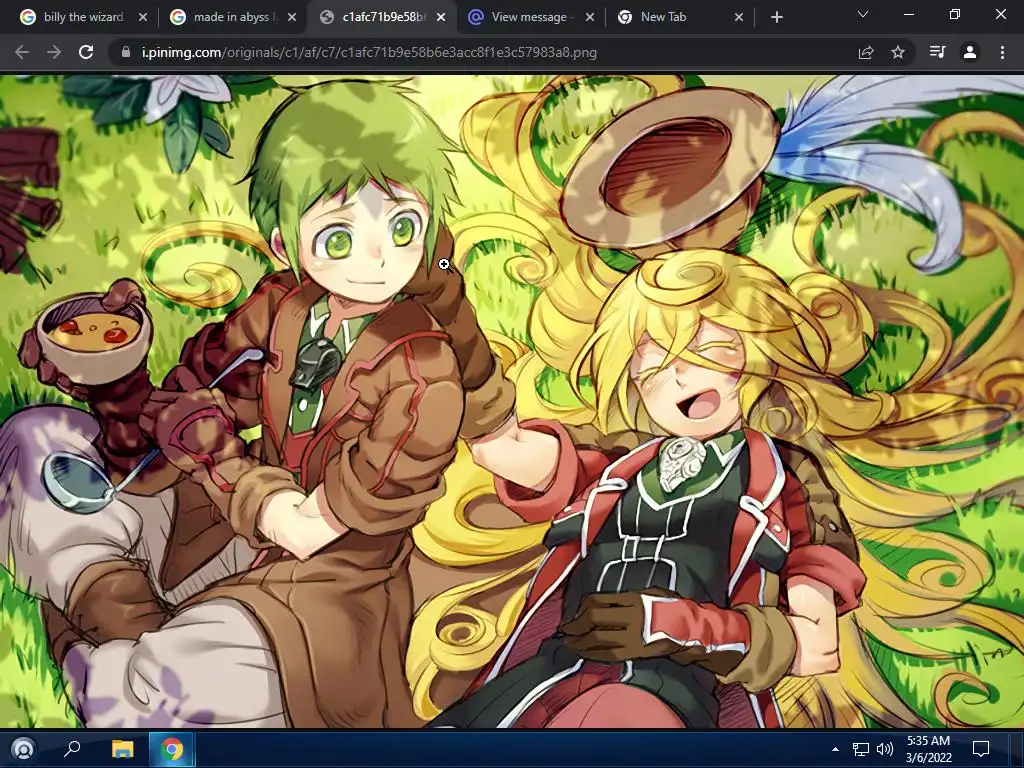Click Chrome icon in taskbar
Viewport: 1024px width, 768px height.
tap(172, 749)
